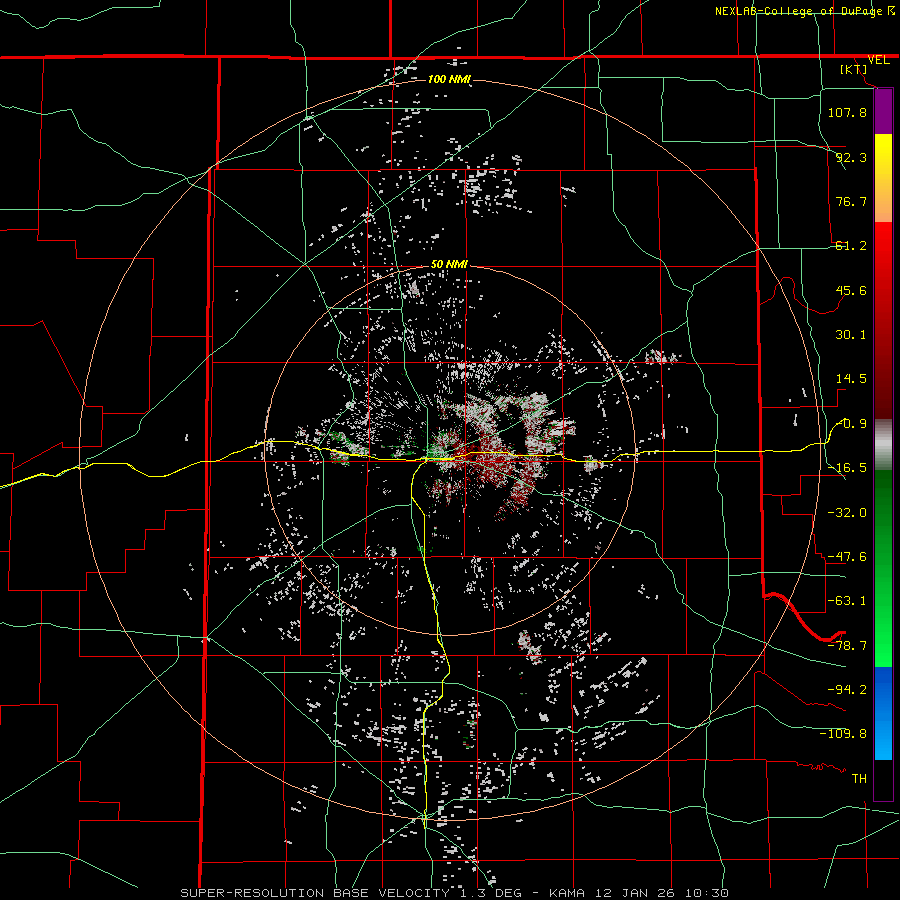The width and height of the screenshot is (900, 900).
Task: Click the -78.7 legend value
Action: coord(847,646)
